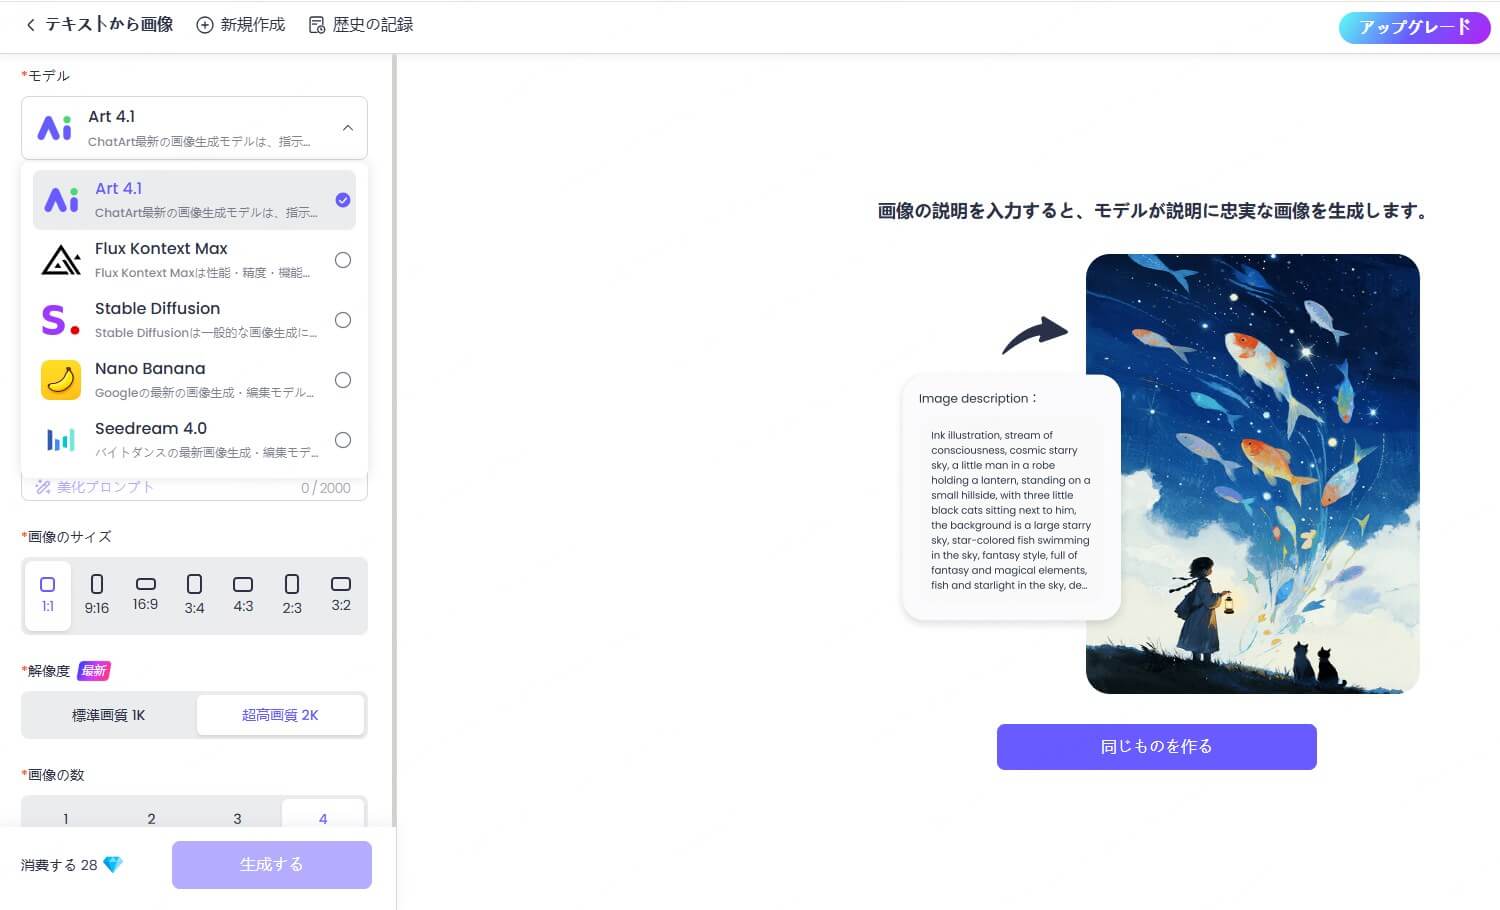The width and height of the screenshot is (1500, 910).
Task: Click the アップグレード button
Action: (1414, 27)
